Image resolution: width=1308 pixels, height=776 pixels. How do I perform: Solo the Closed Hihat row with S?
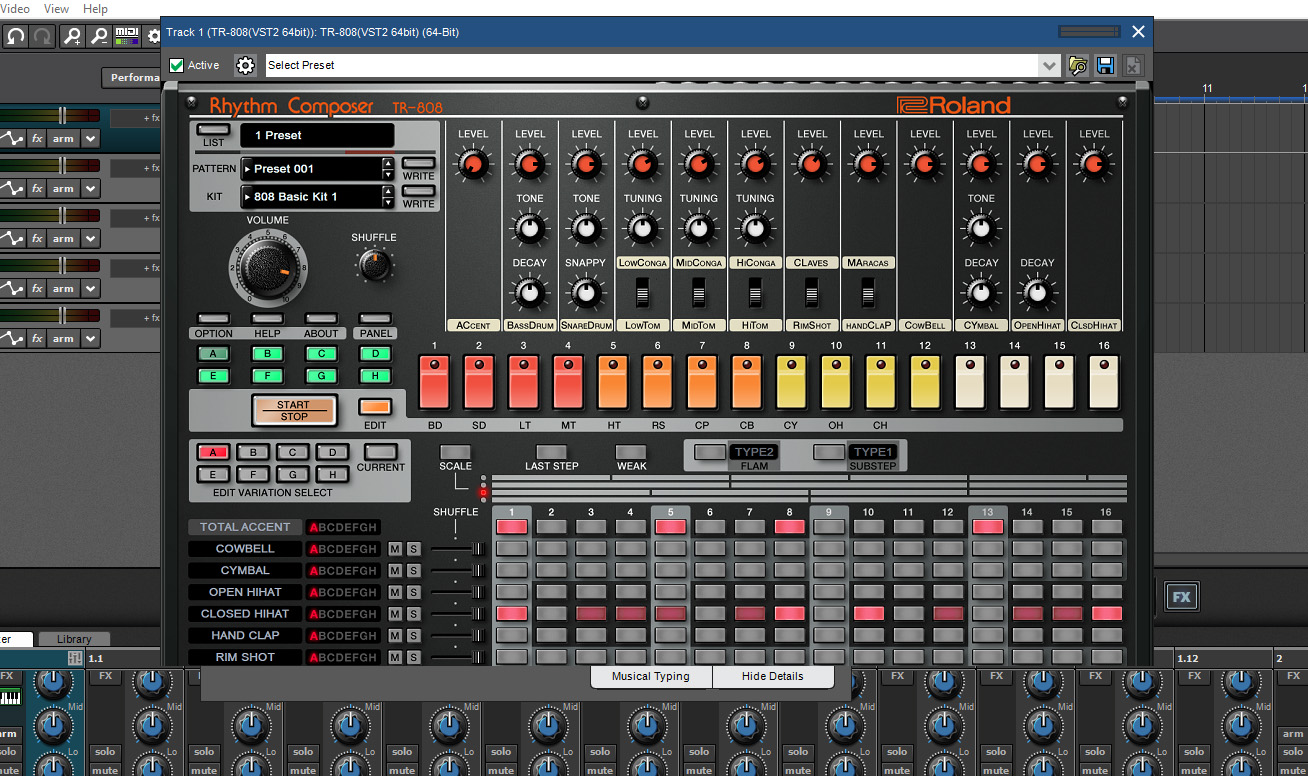click(x=413, y=614)
